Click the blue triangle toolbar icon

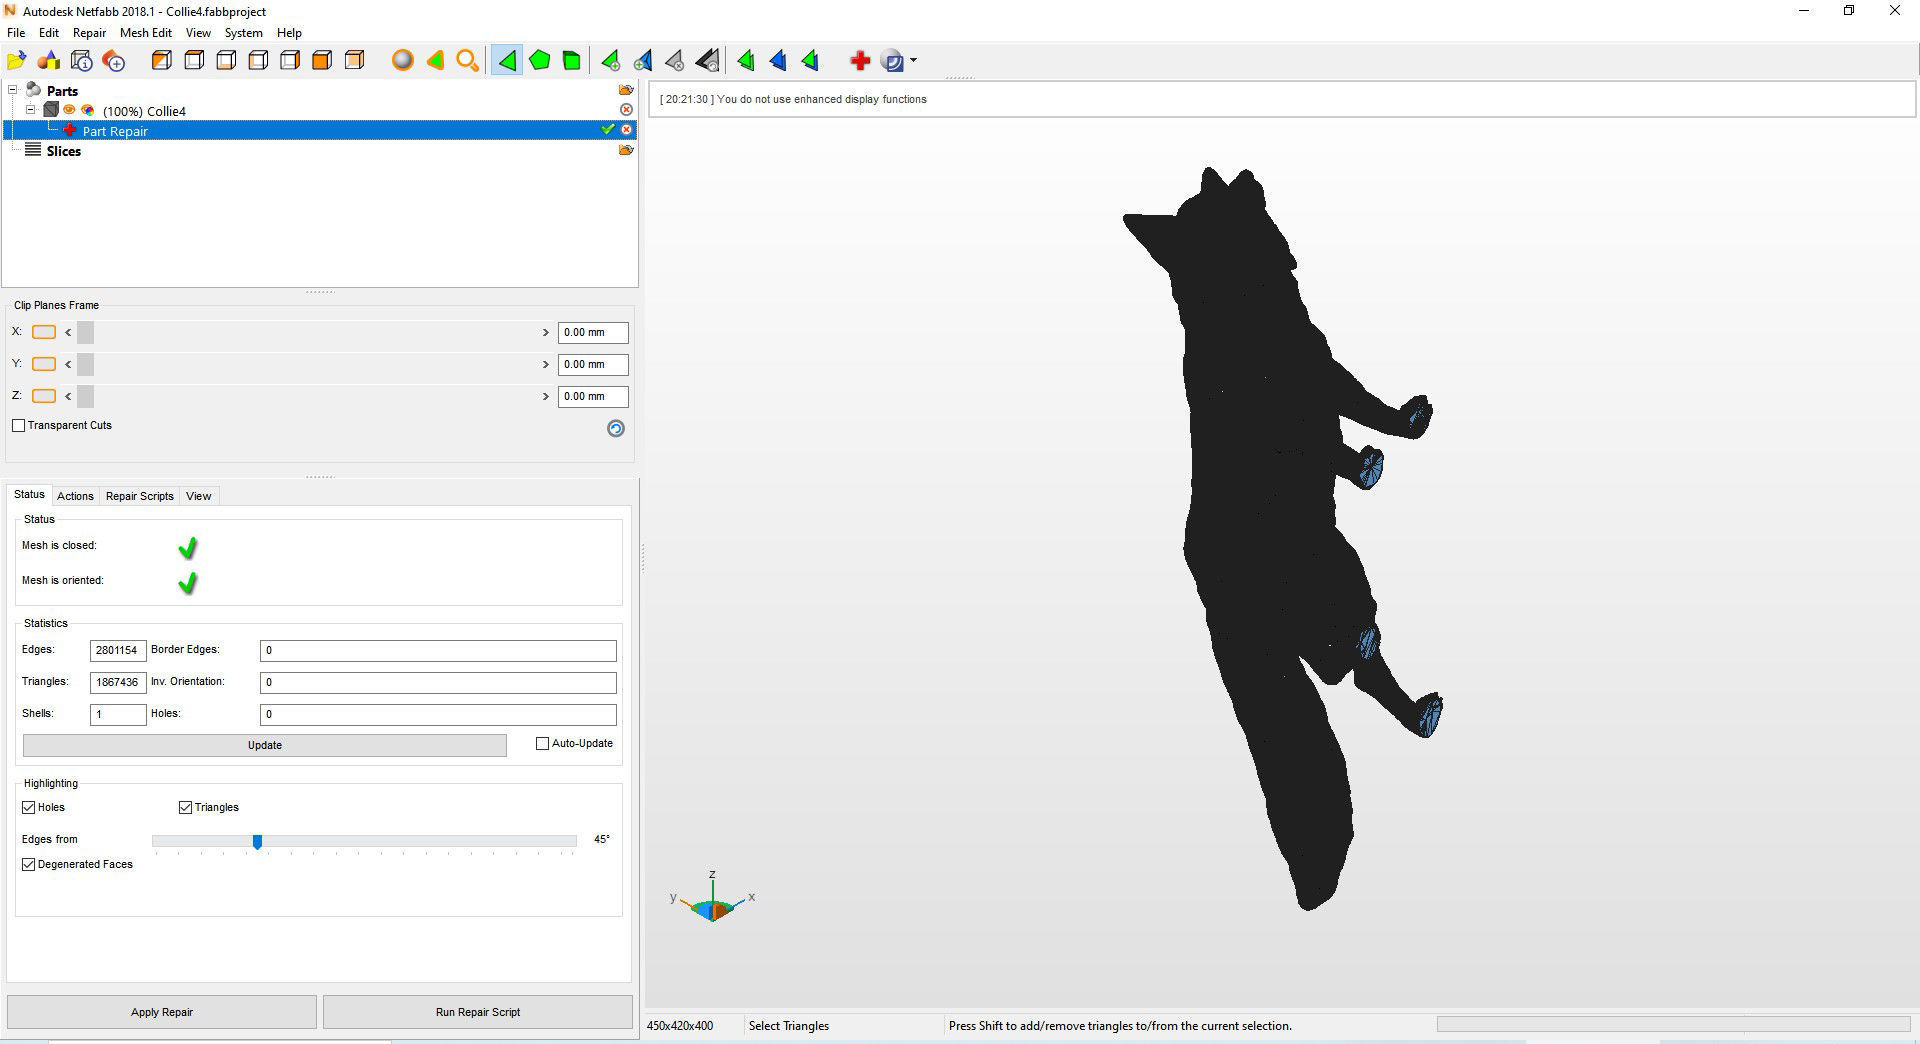(x=778, y=61)
